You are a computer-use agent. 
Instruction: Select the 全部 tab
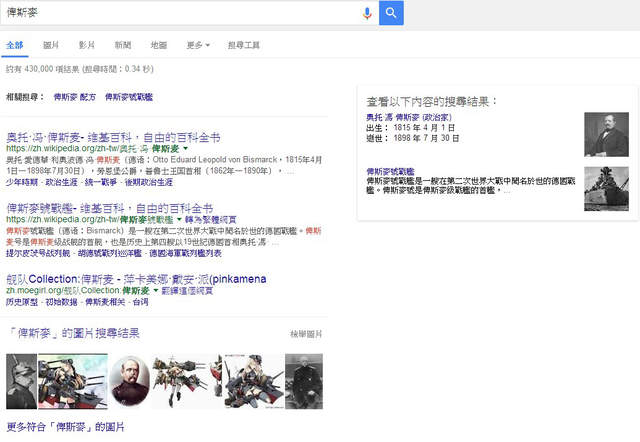pyautogui.click(x=15, y=45)
